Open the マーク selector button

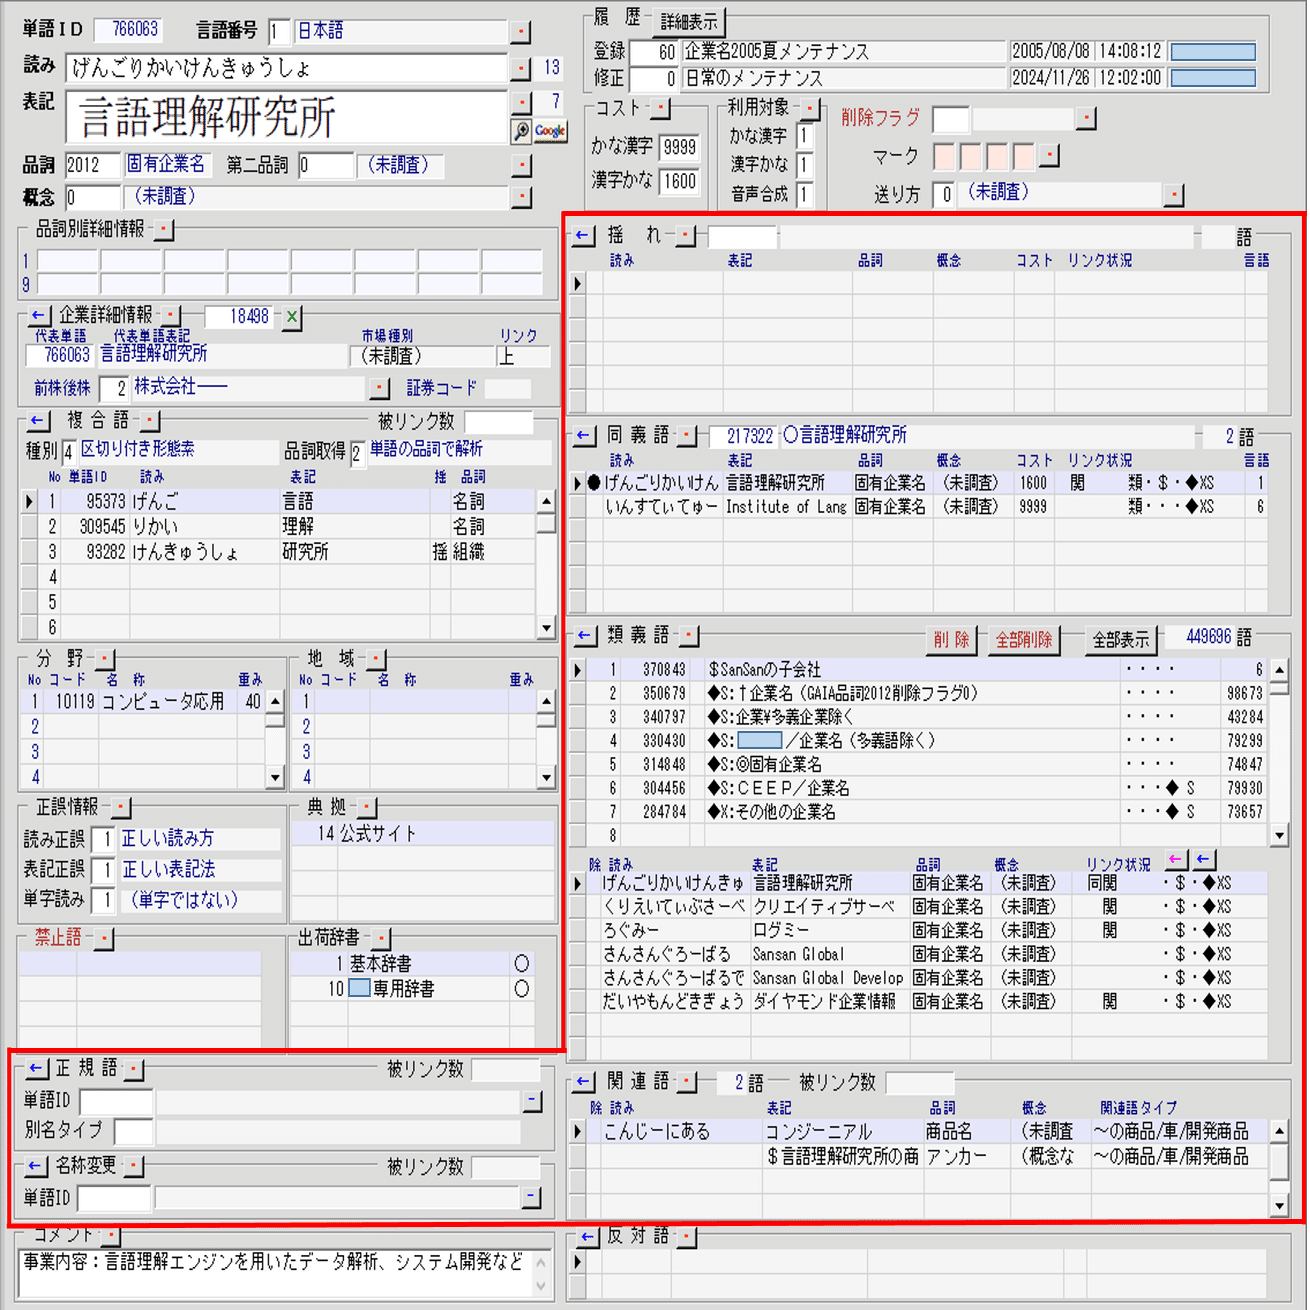(1048, 156)
